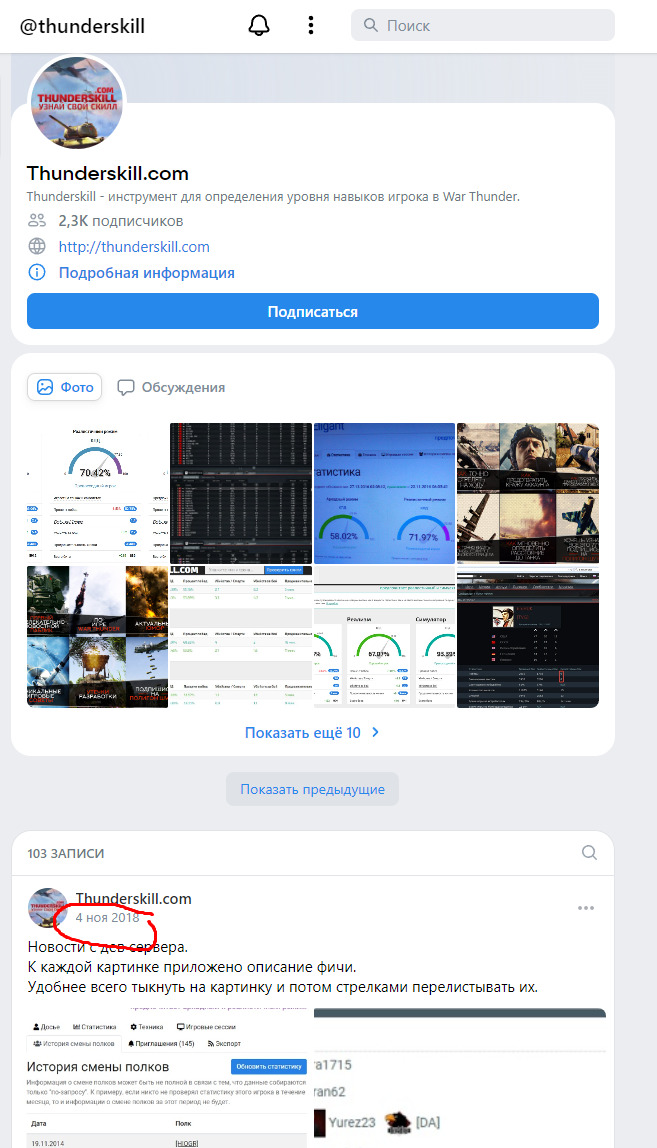657x1148 pixels.
Task: Open 2,3K подписчиков list
Action: (x=121, y=220)
